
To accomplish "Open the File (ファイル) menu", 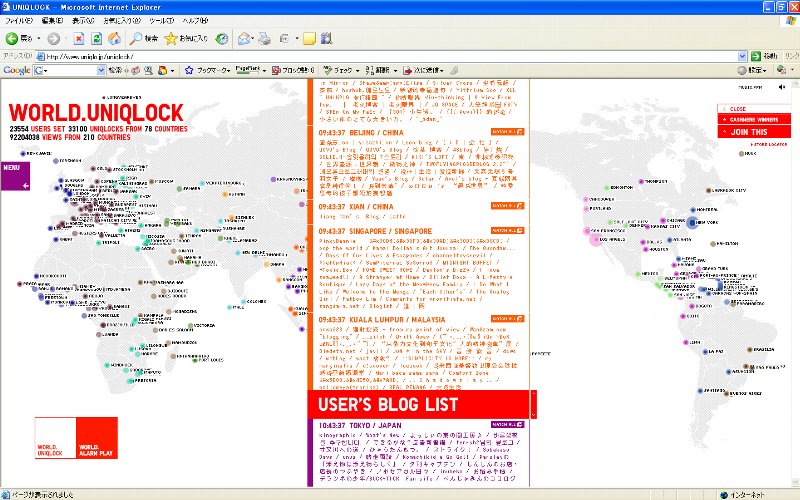I will tap(18, 21).
